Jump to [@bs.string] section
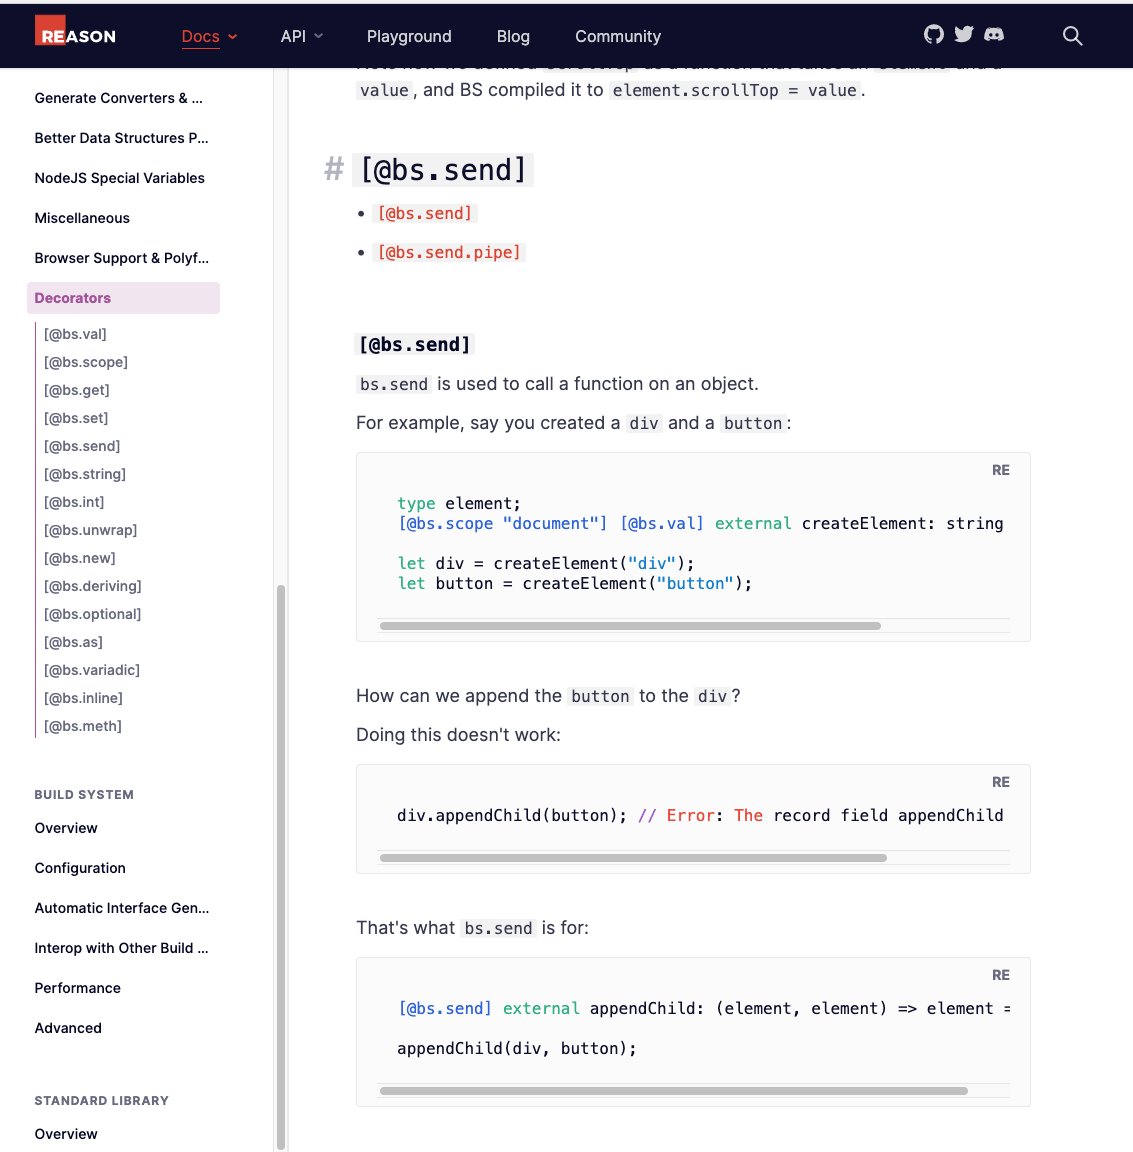 (84, 474)
